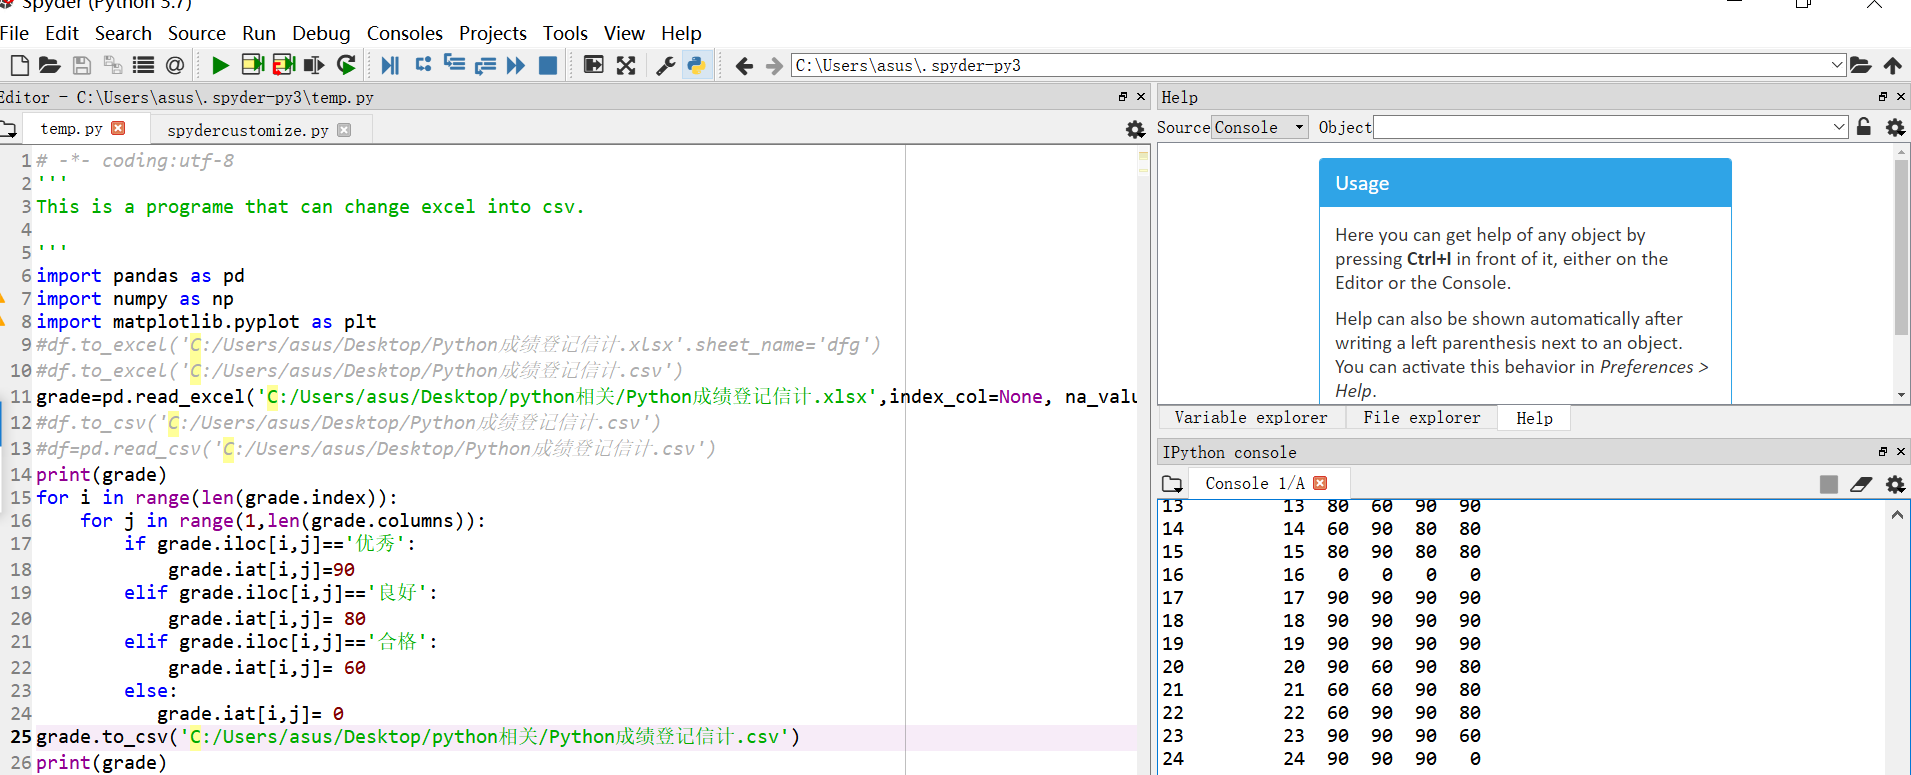Open the File explorer tab

tap(1421, 418)
